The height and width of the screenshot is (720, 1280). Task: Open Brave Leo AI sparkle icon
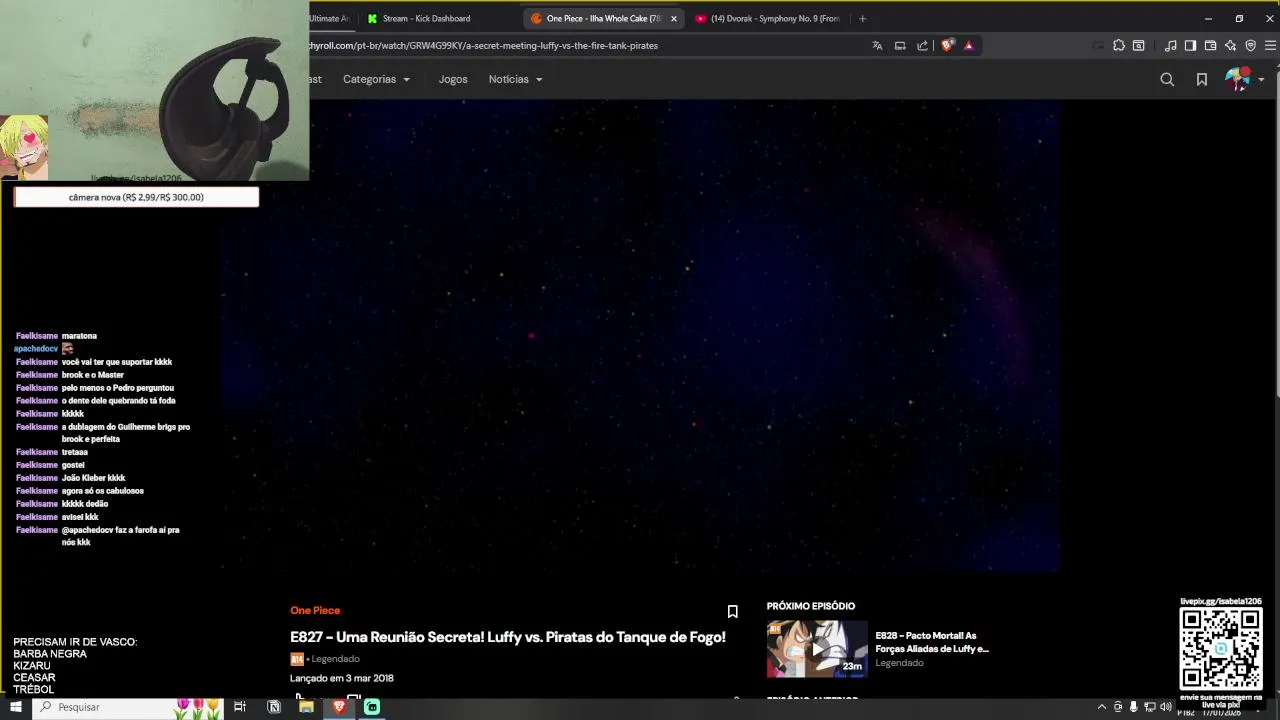coord(1230,45)
